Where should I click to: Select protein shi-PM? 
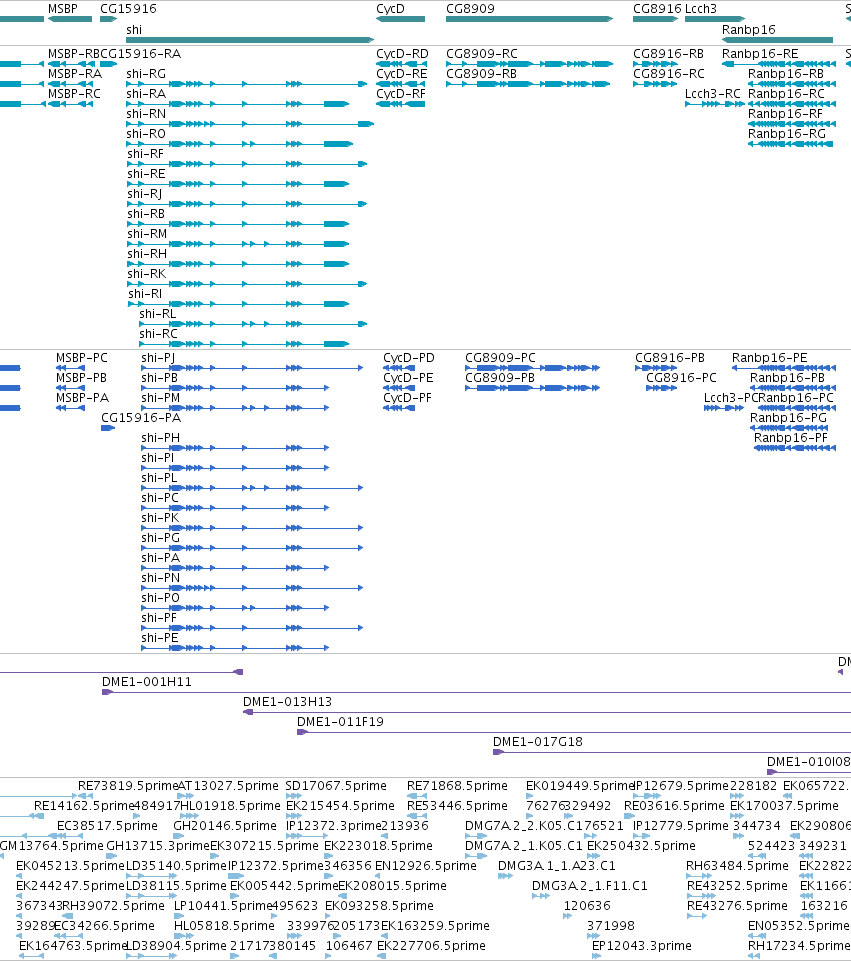click(x=235, y=408)
